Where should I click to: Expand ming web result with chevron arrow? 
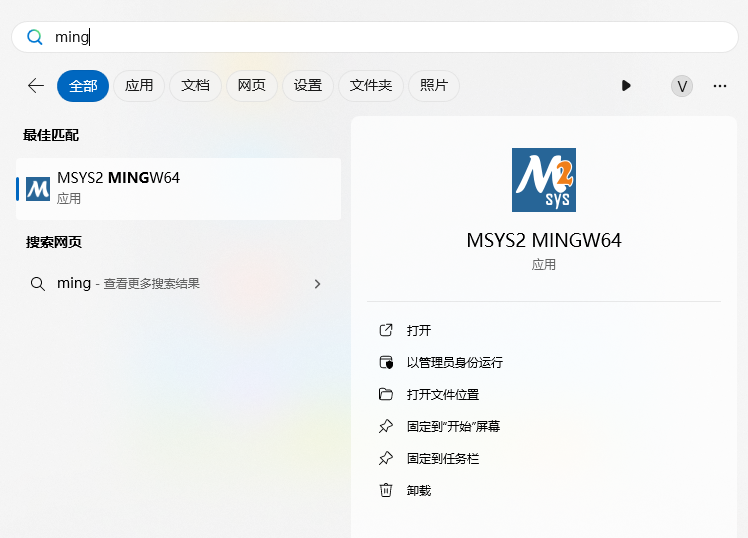317,284
